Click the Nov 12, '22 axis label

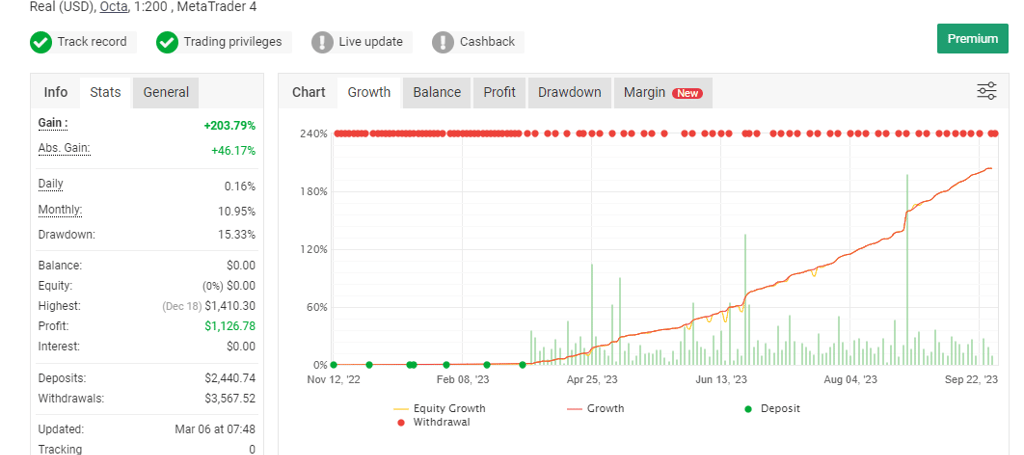(333, 380)
